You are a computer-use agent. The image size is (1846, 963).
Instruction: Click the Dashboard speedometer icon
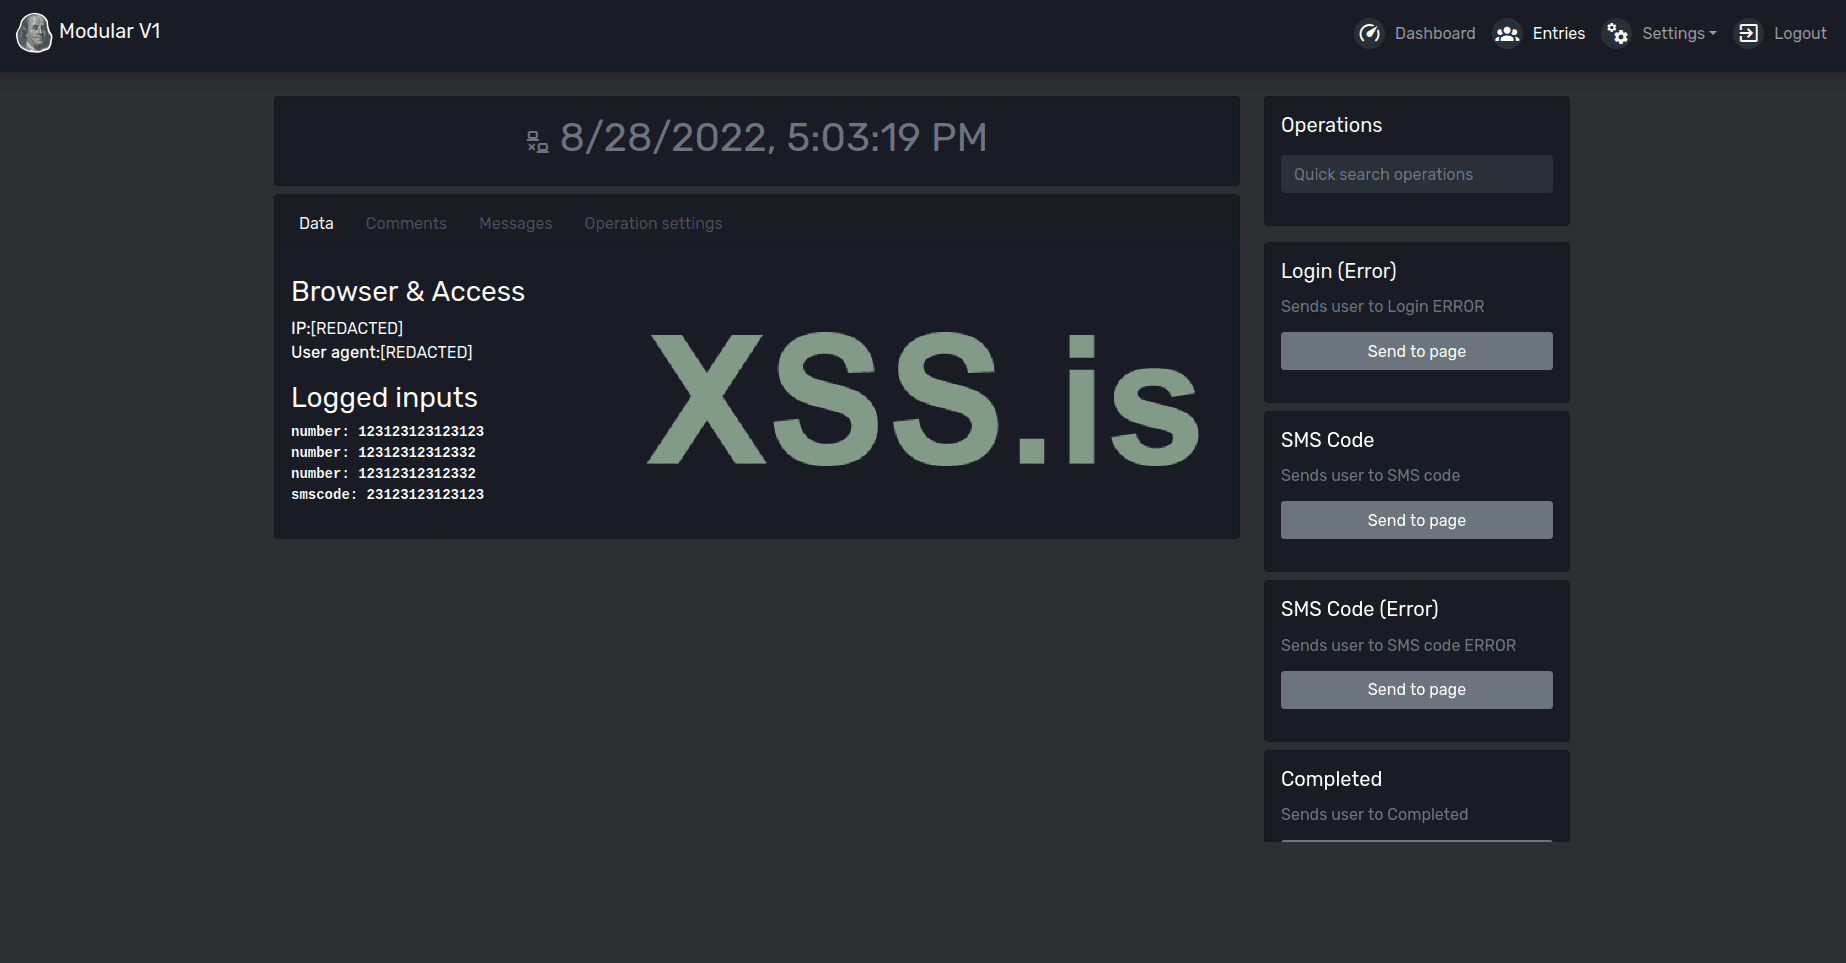1369,34
